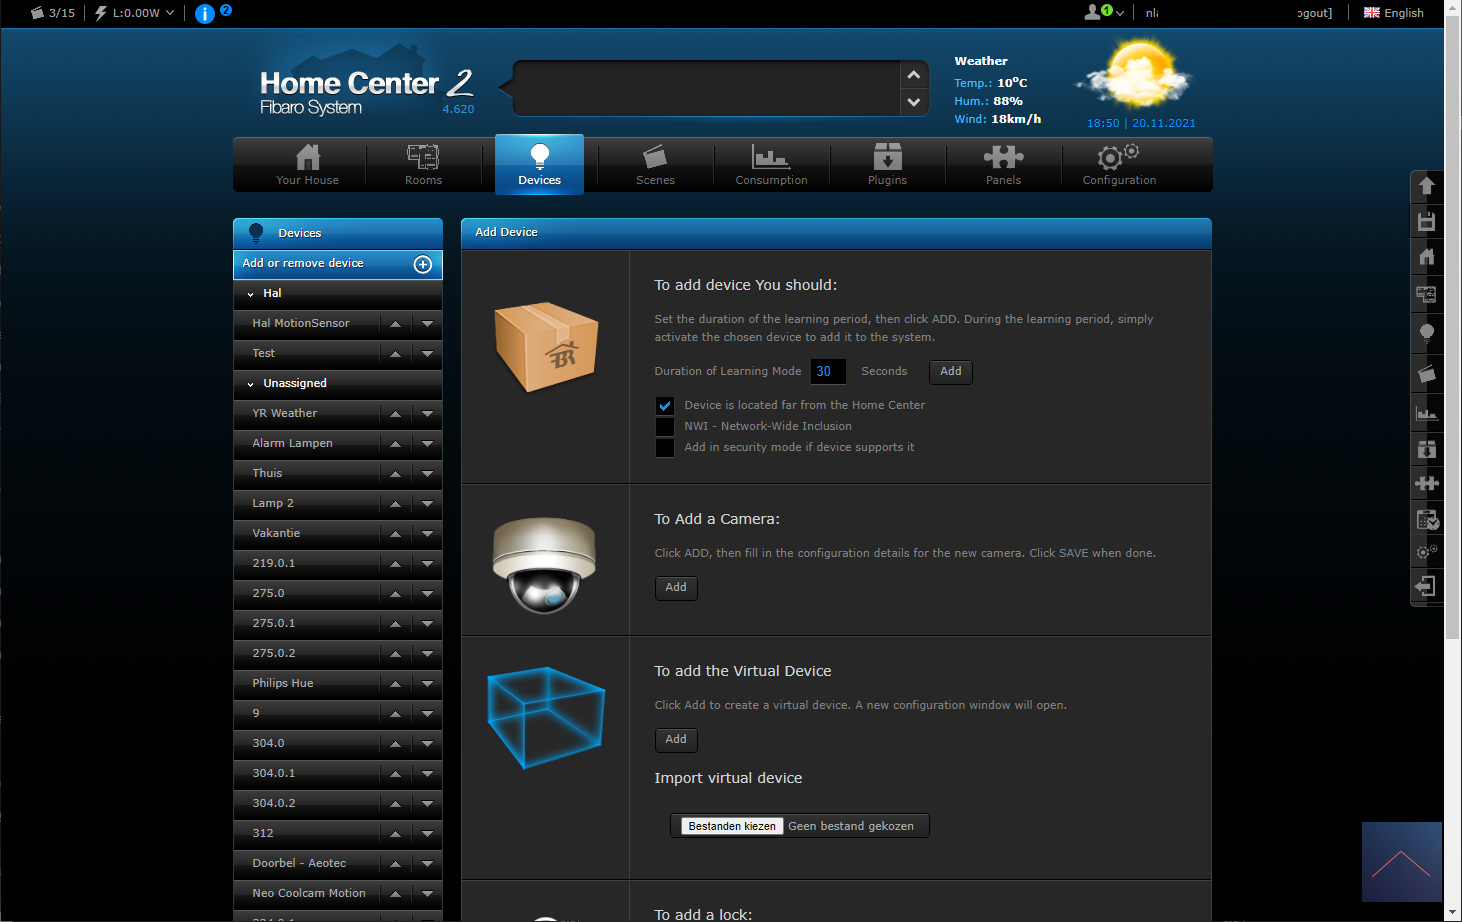Open the Plugins tab
Viewport: 1462px width, 922px height.
click(887, 165)
